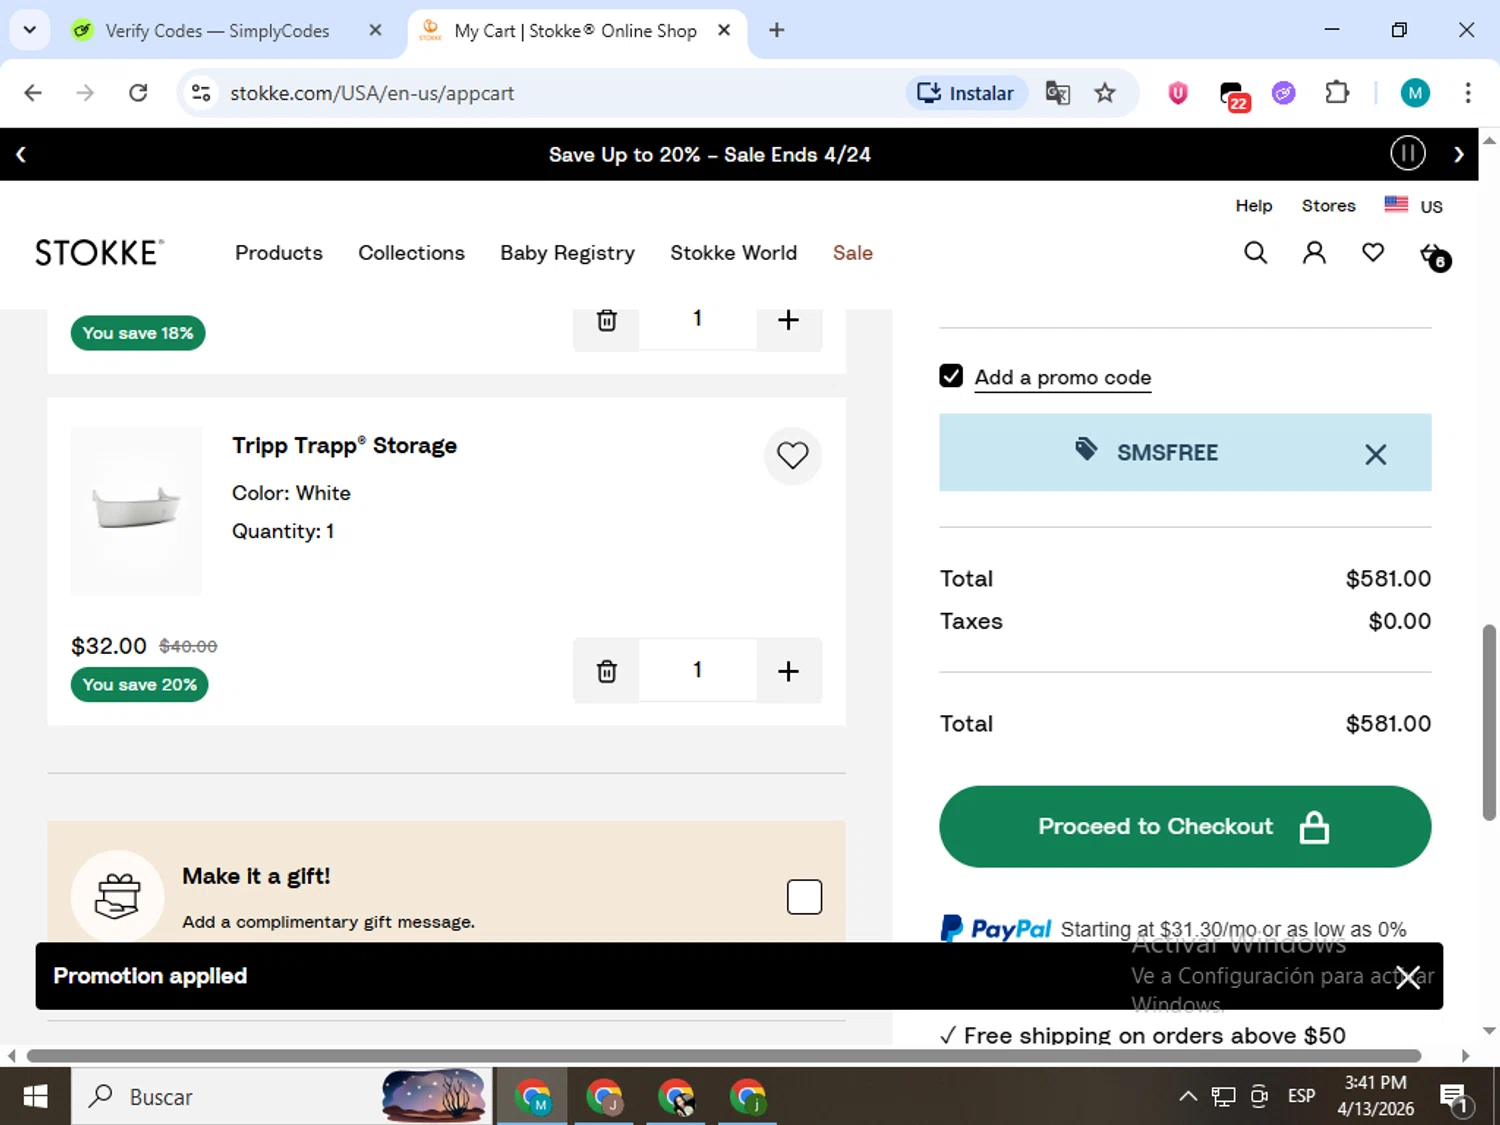Bookmark this page with the star icon
1500x1125 pixels.
1105,93
